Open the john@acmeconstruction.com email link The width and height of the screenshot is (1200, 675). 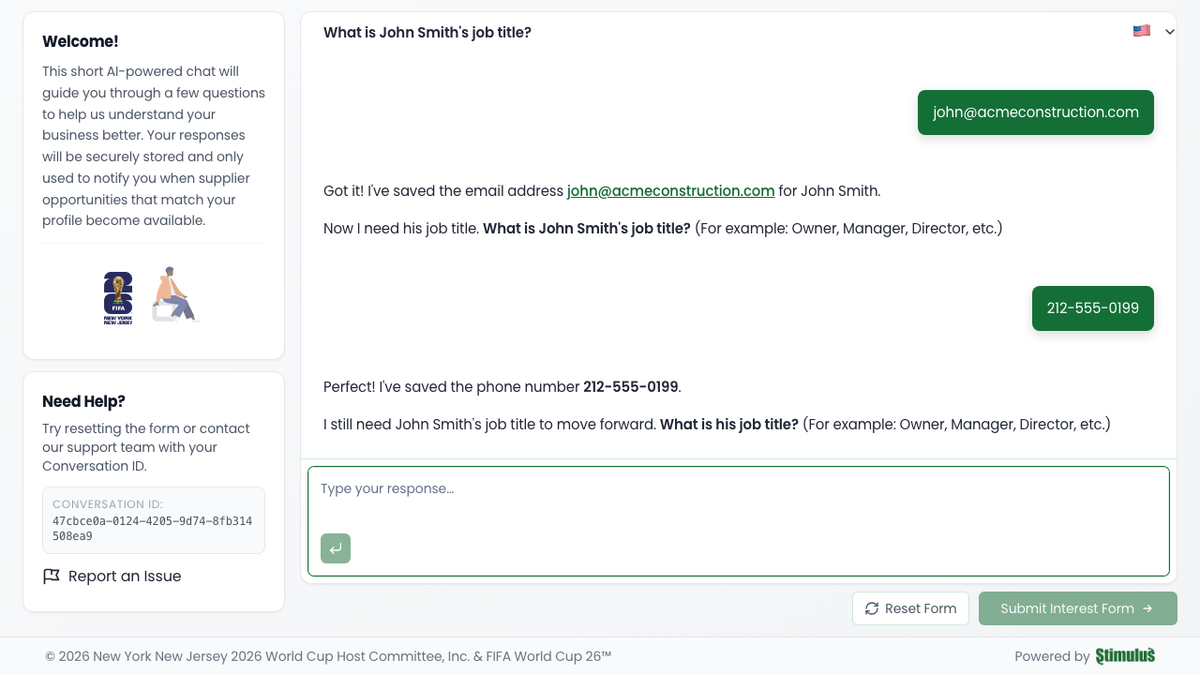click(670, 190)
